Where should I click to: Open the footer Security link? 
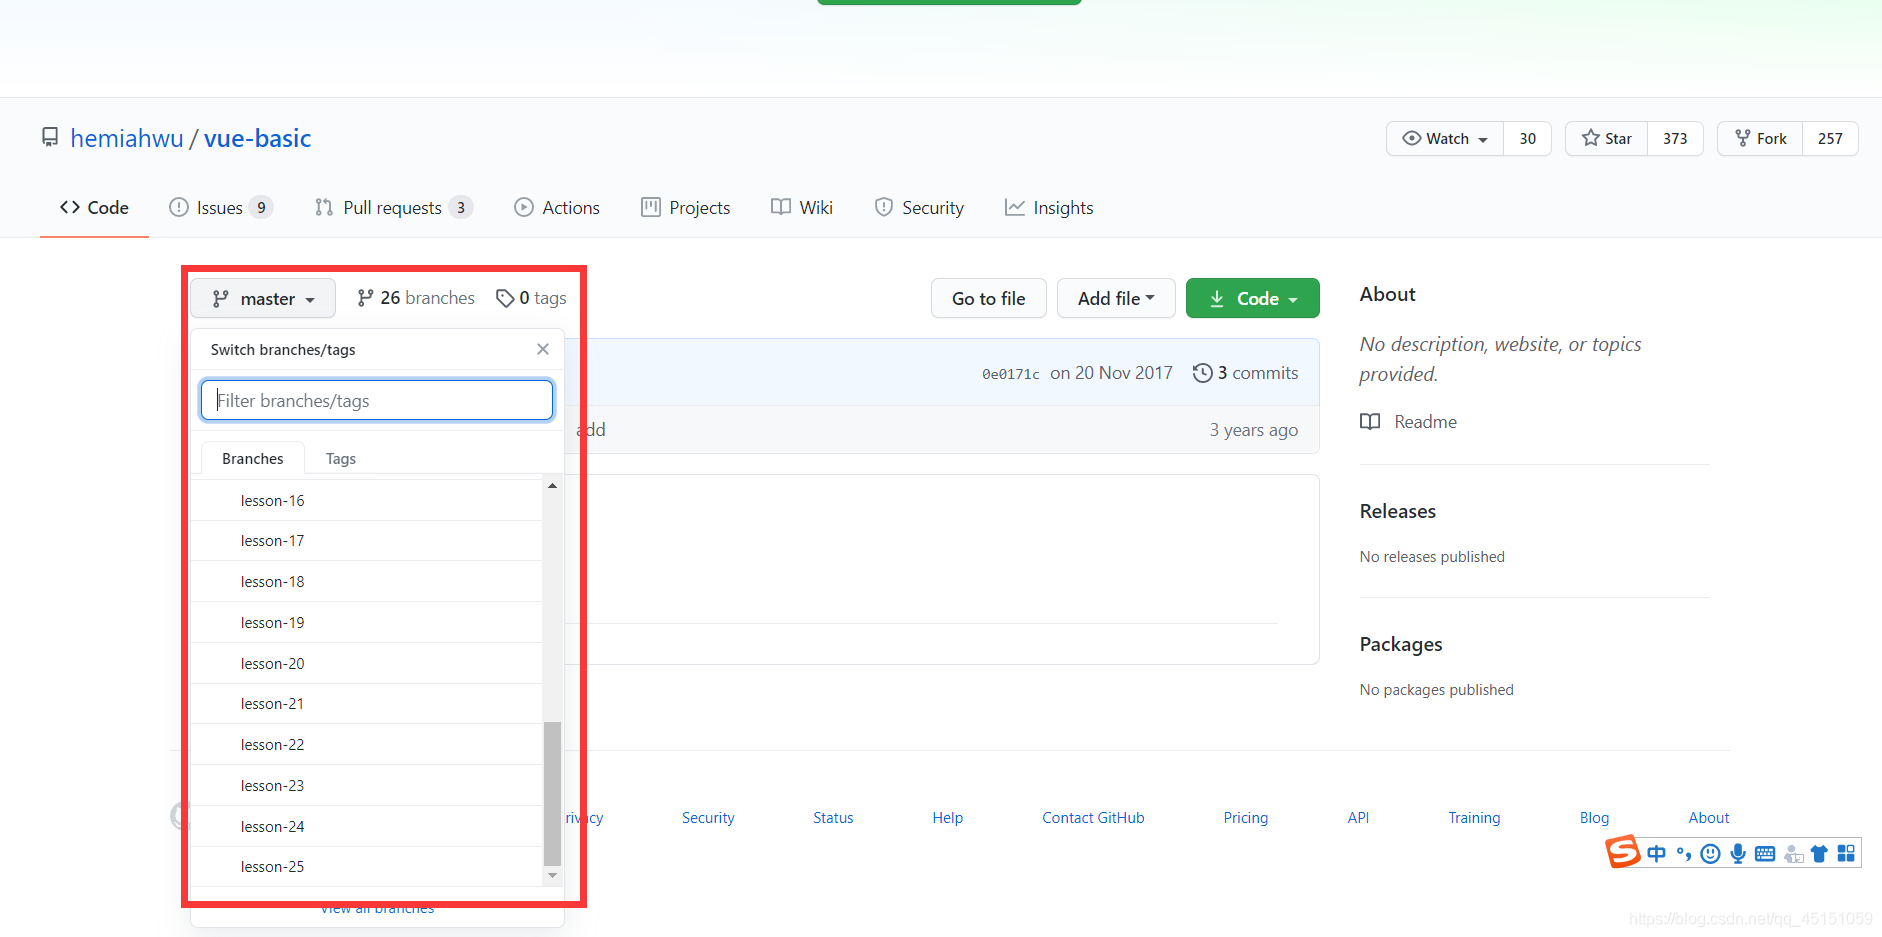point(708,818)
